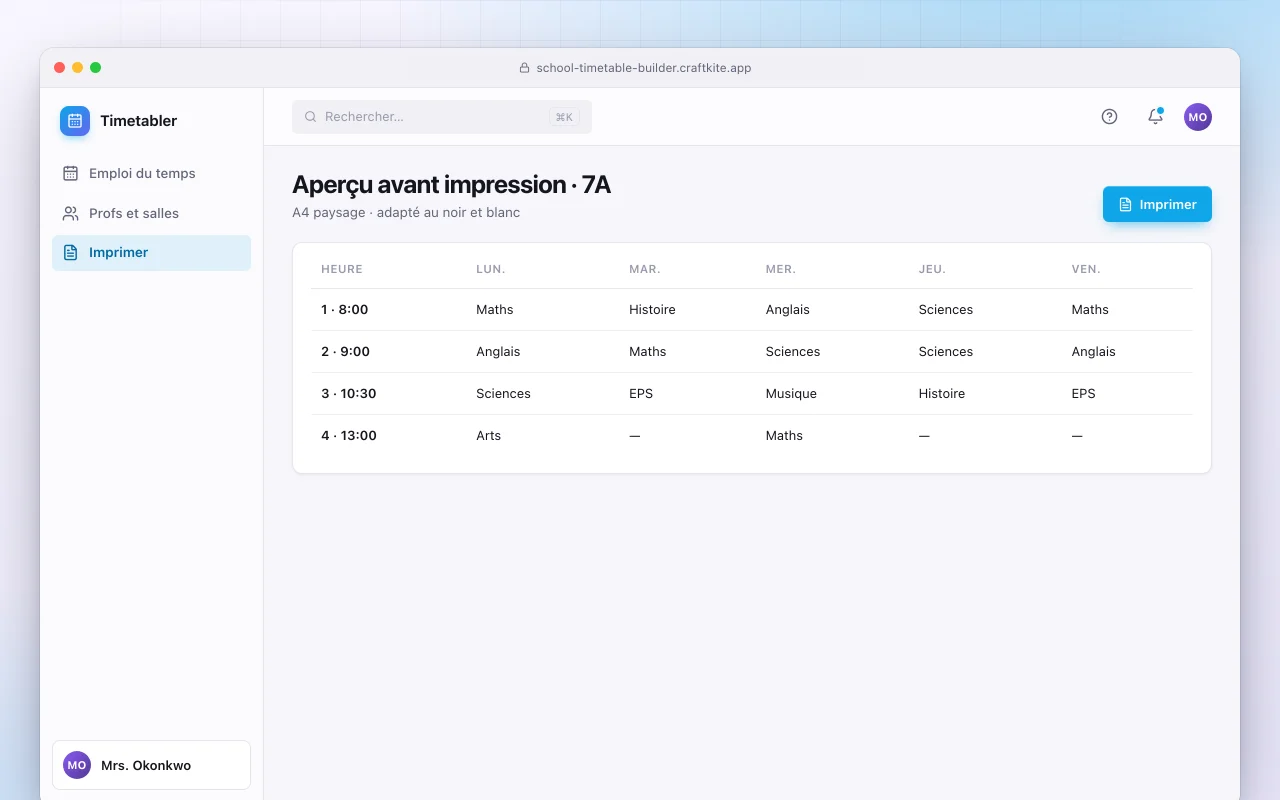
Task: Click the MER. column header
Action: click(x=781, y=269)
